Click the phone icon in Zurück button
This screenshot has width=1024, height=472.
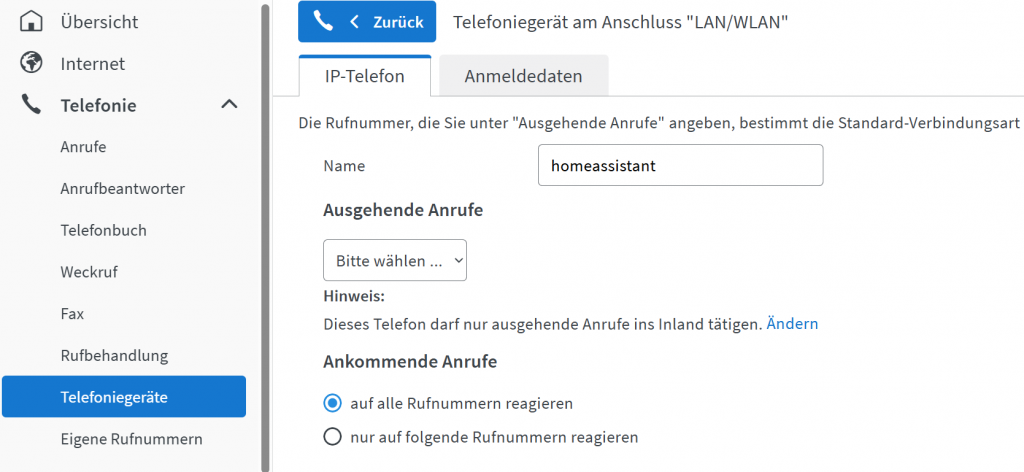tap(323, 22)
